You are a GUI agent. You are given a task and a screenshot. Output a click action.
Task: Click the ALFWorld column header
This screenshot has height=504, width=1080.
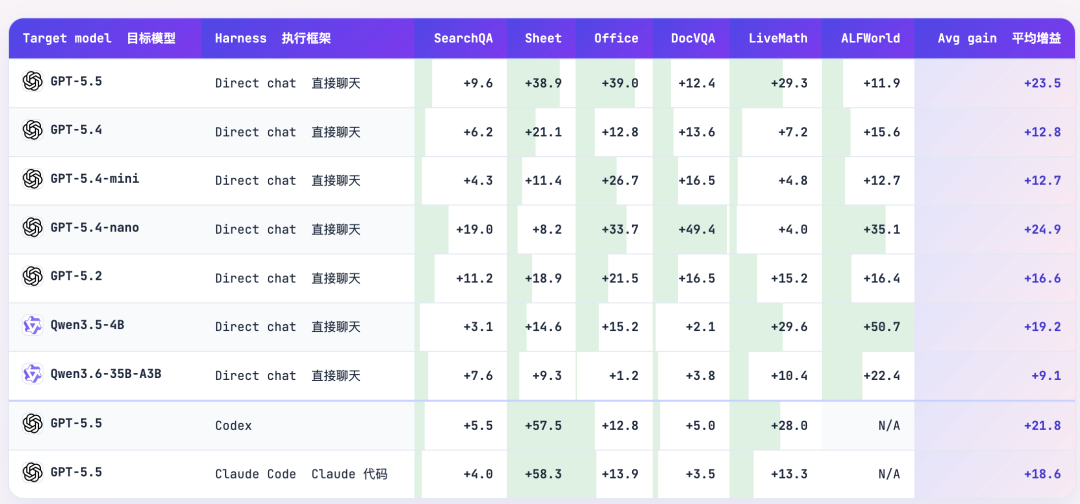(870, 39)
